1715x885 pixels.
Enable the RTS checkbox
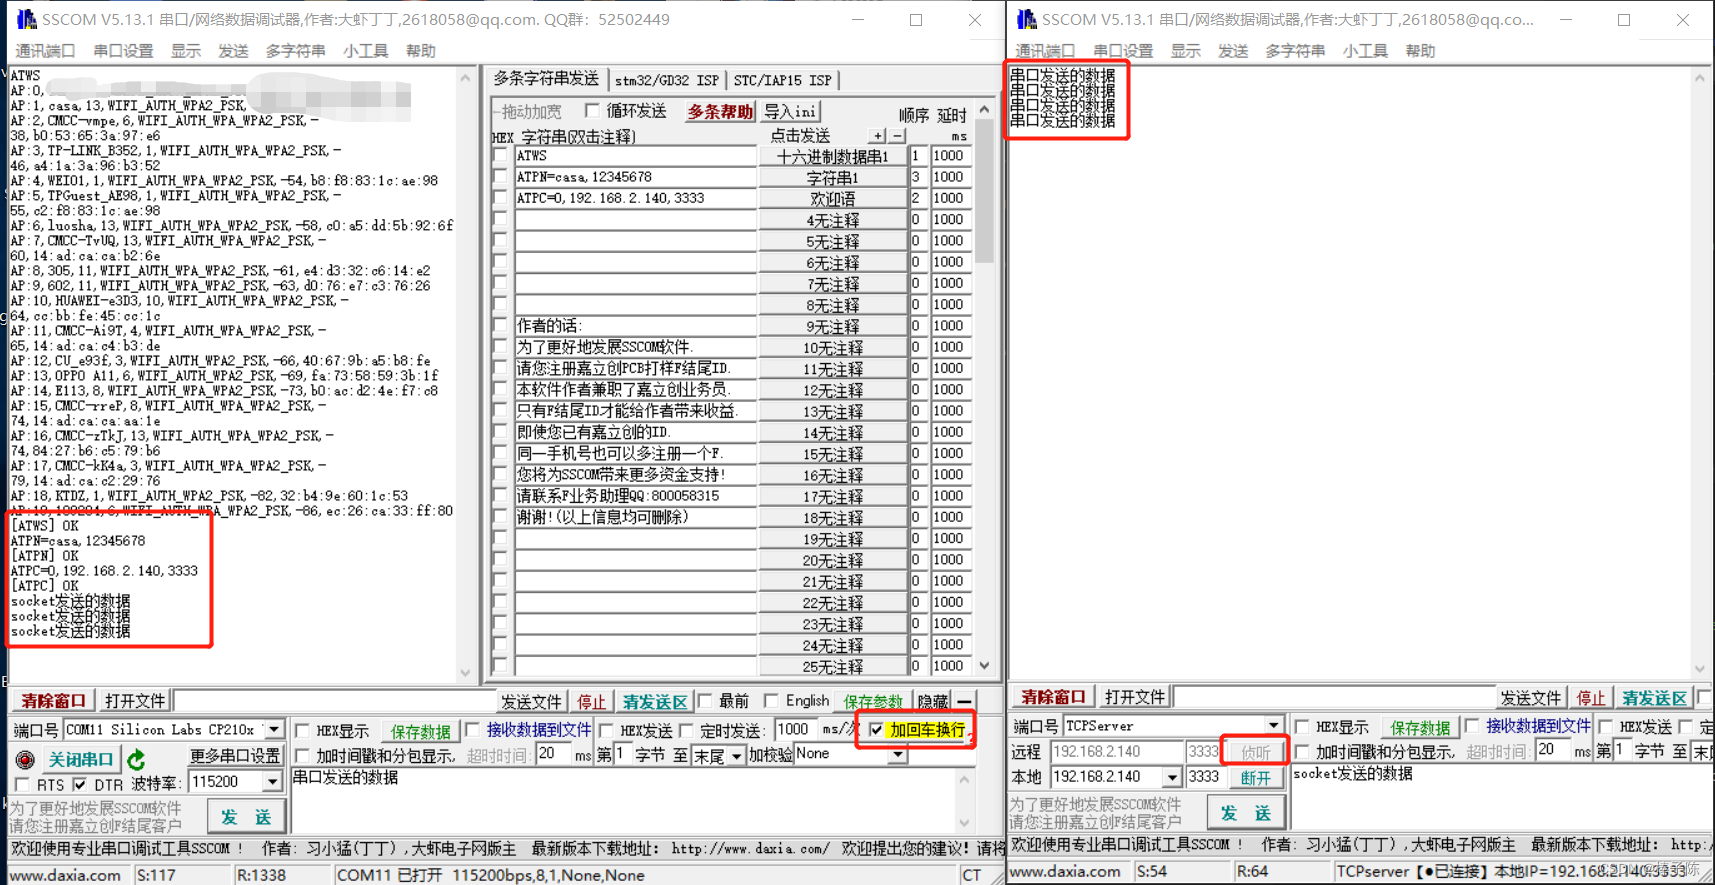(x=22, y=785)
